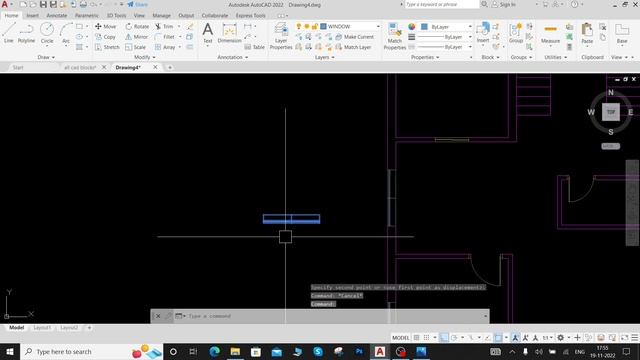Screen dimensions: 640x360
Task: Switch to the Manage ribbon tab
Action: [x=161, y=16]
